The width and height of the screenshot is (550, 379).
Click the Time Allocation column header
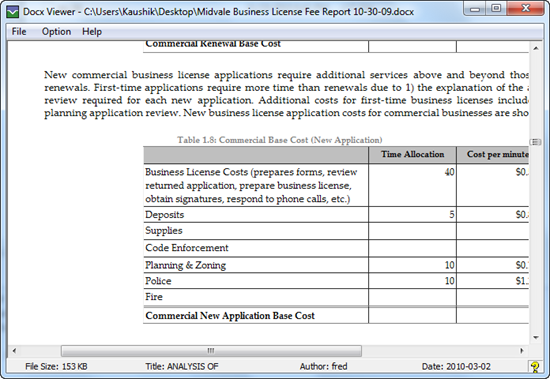[412, 154]
